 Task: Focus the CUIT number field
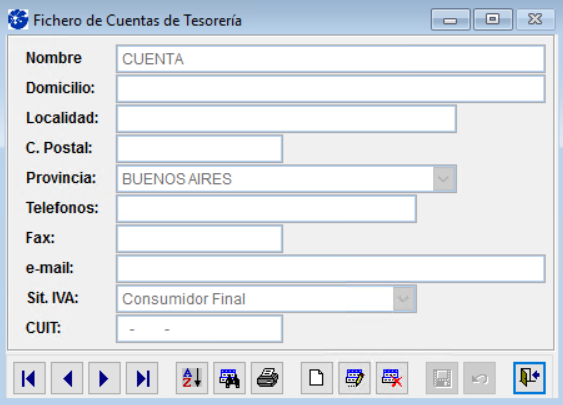coord(200,329)
